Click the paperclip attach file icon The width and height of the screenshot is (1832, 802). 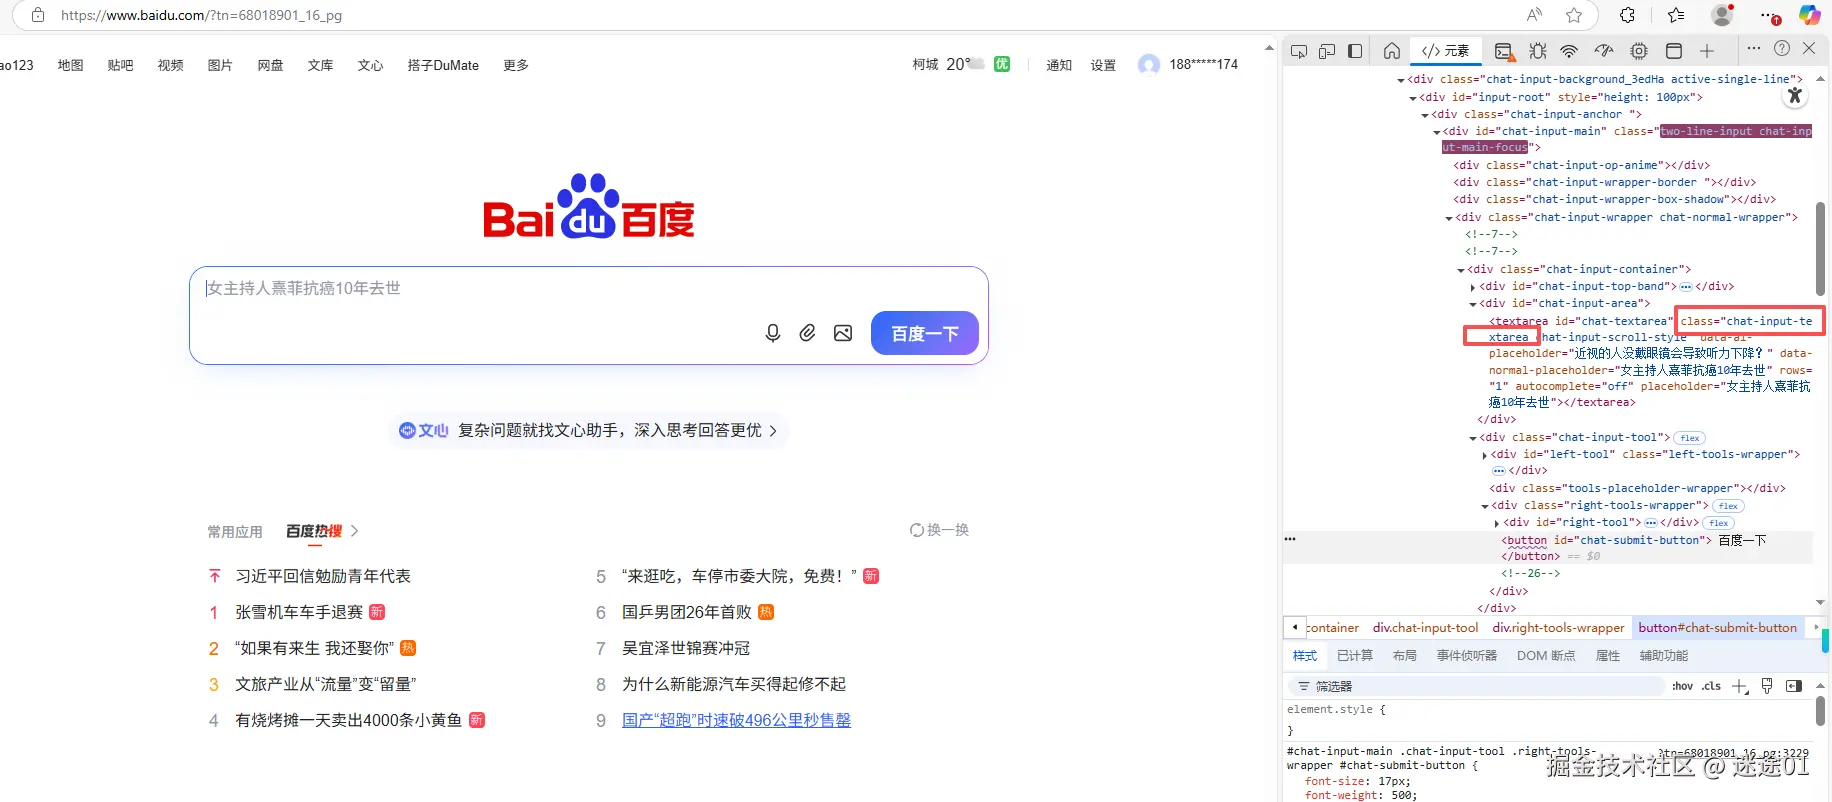coord(808,333)
